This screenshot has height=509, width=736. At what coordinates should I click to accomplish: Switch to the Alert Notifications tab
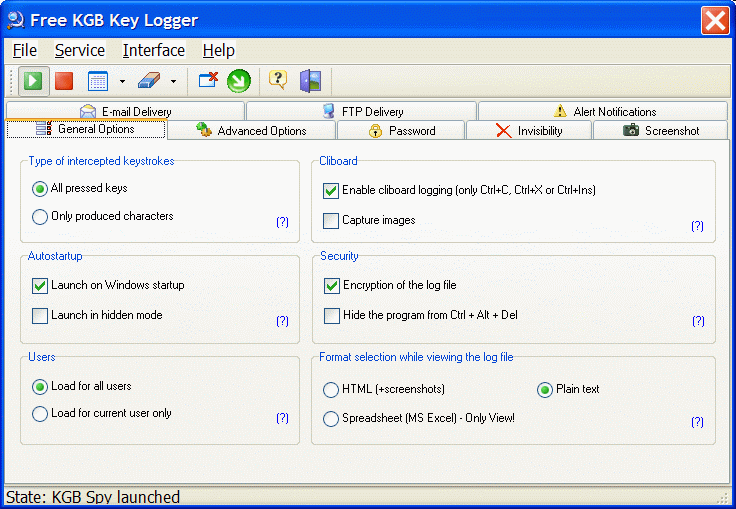pos(603,111)
